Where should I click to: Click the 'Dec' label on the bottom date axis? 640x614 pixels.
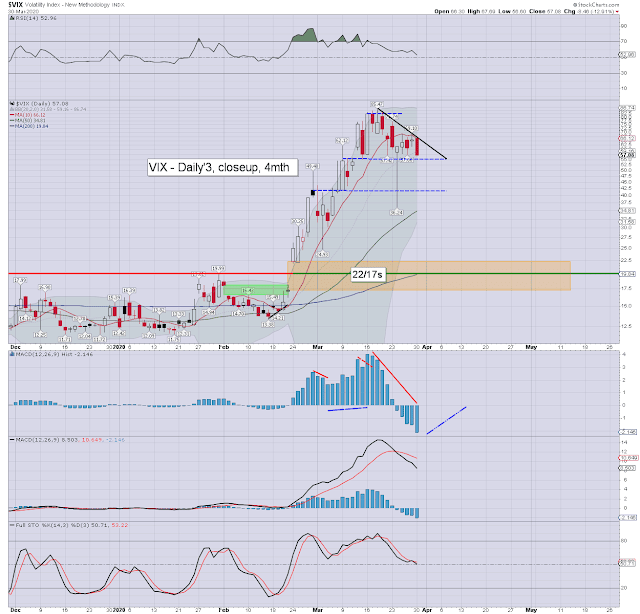[x=16, y=610]
